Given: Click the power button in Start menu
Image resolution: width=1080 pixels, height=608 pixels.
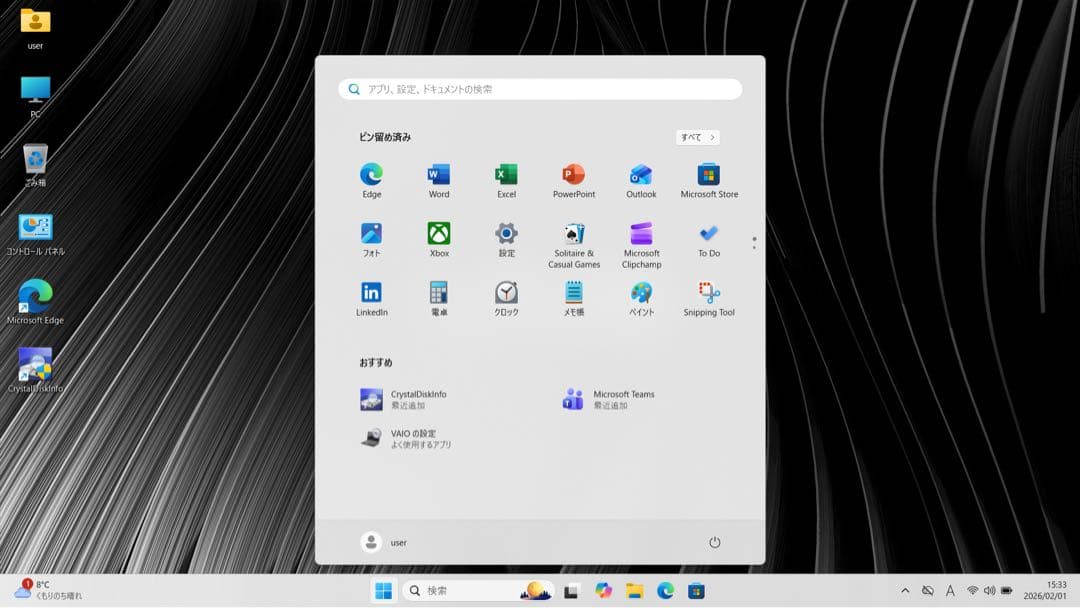Looking at the screenshot, I should click(x=715, y=542).
